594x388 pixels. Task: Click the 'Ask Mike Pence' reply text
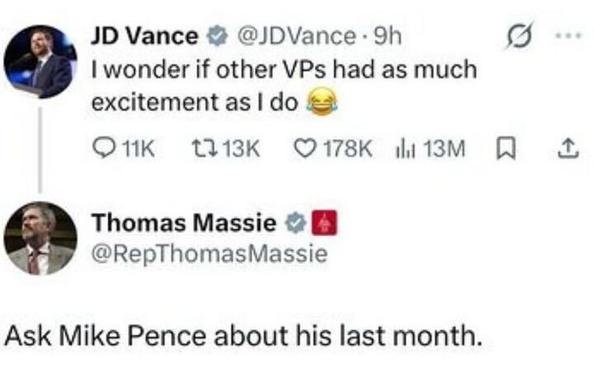243,336
